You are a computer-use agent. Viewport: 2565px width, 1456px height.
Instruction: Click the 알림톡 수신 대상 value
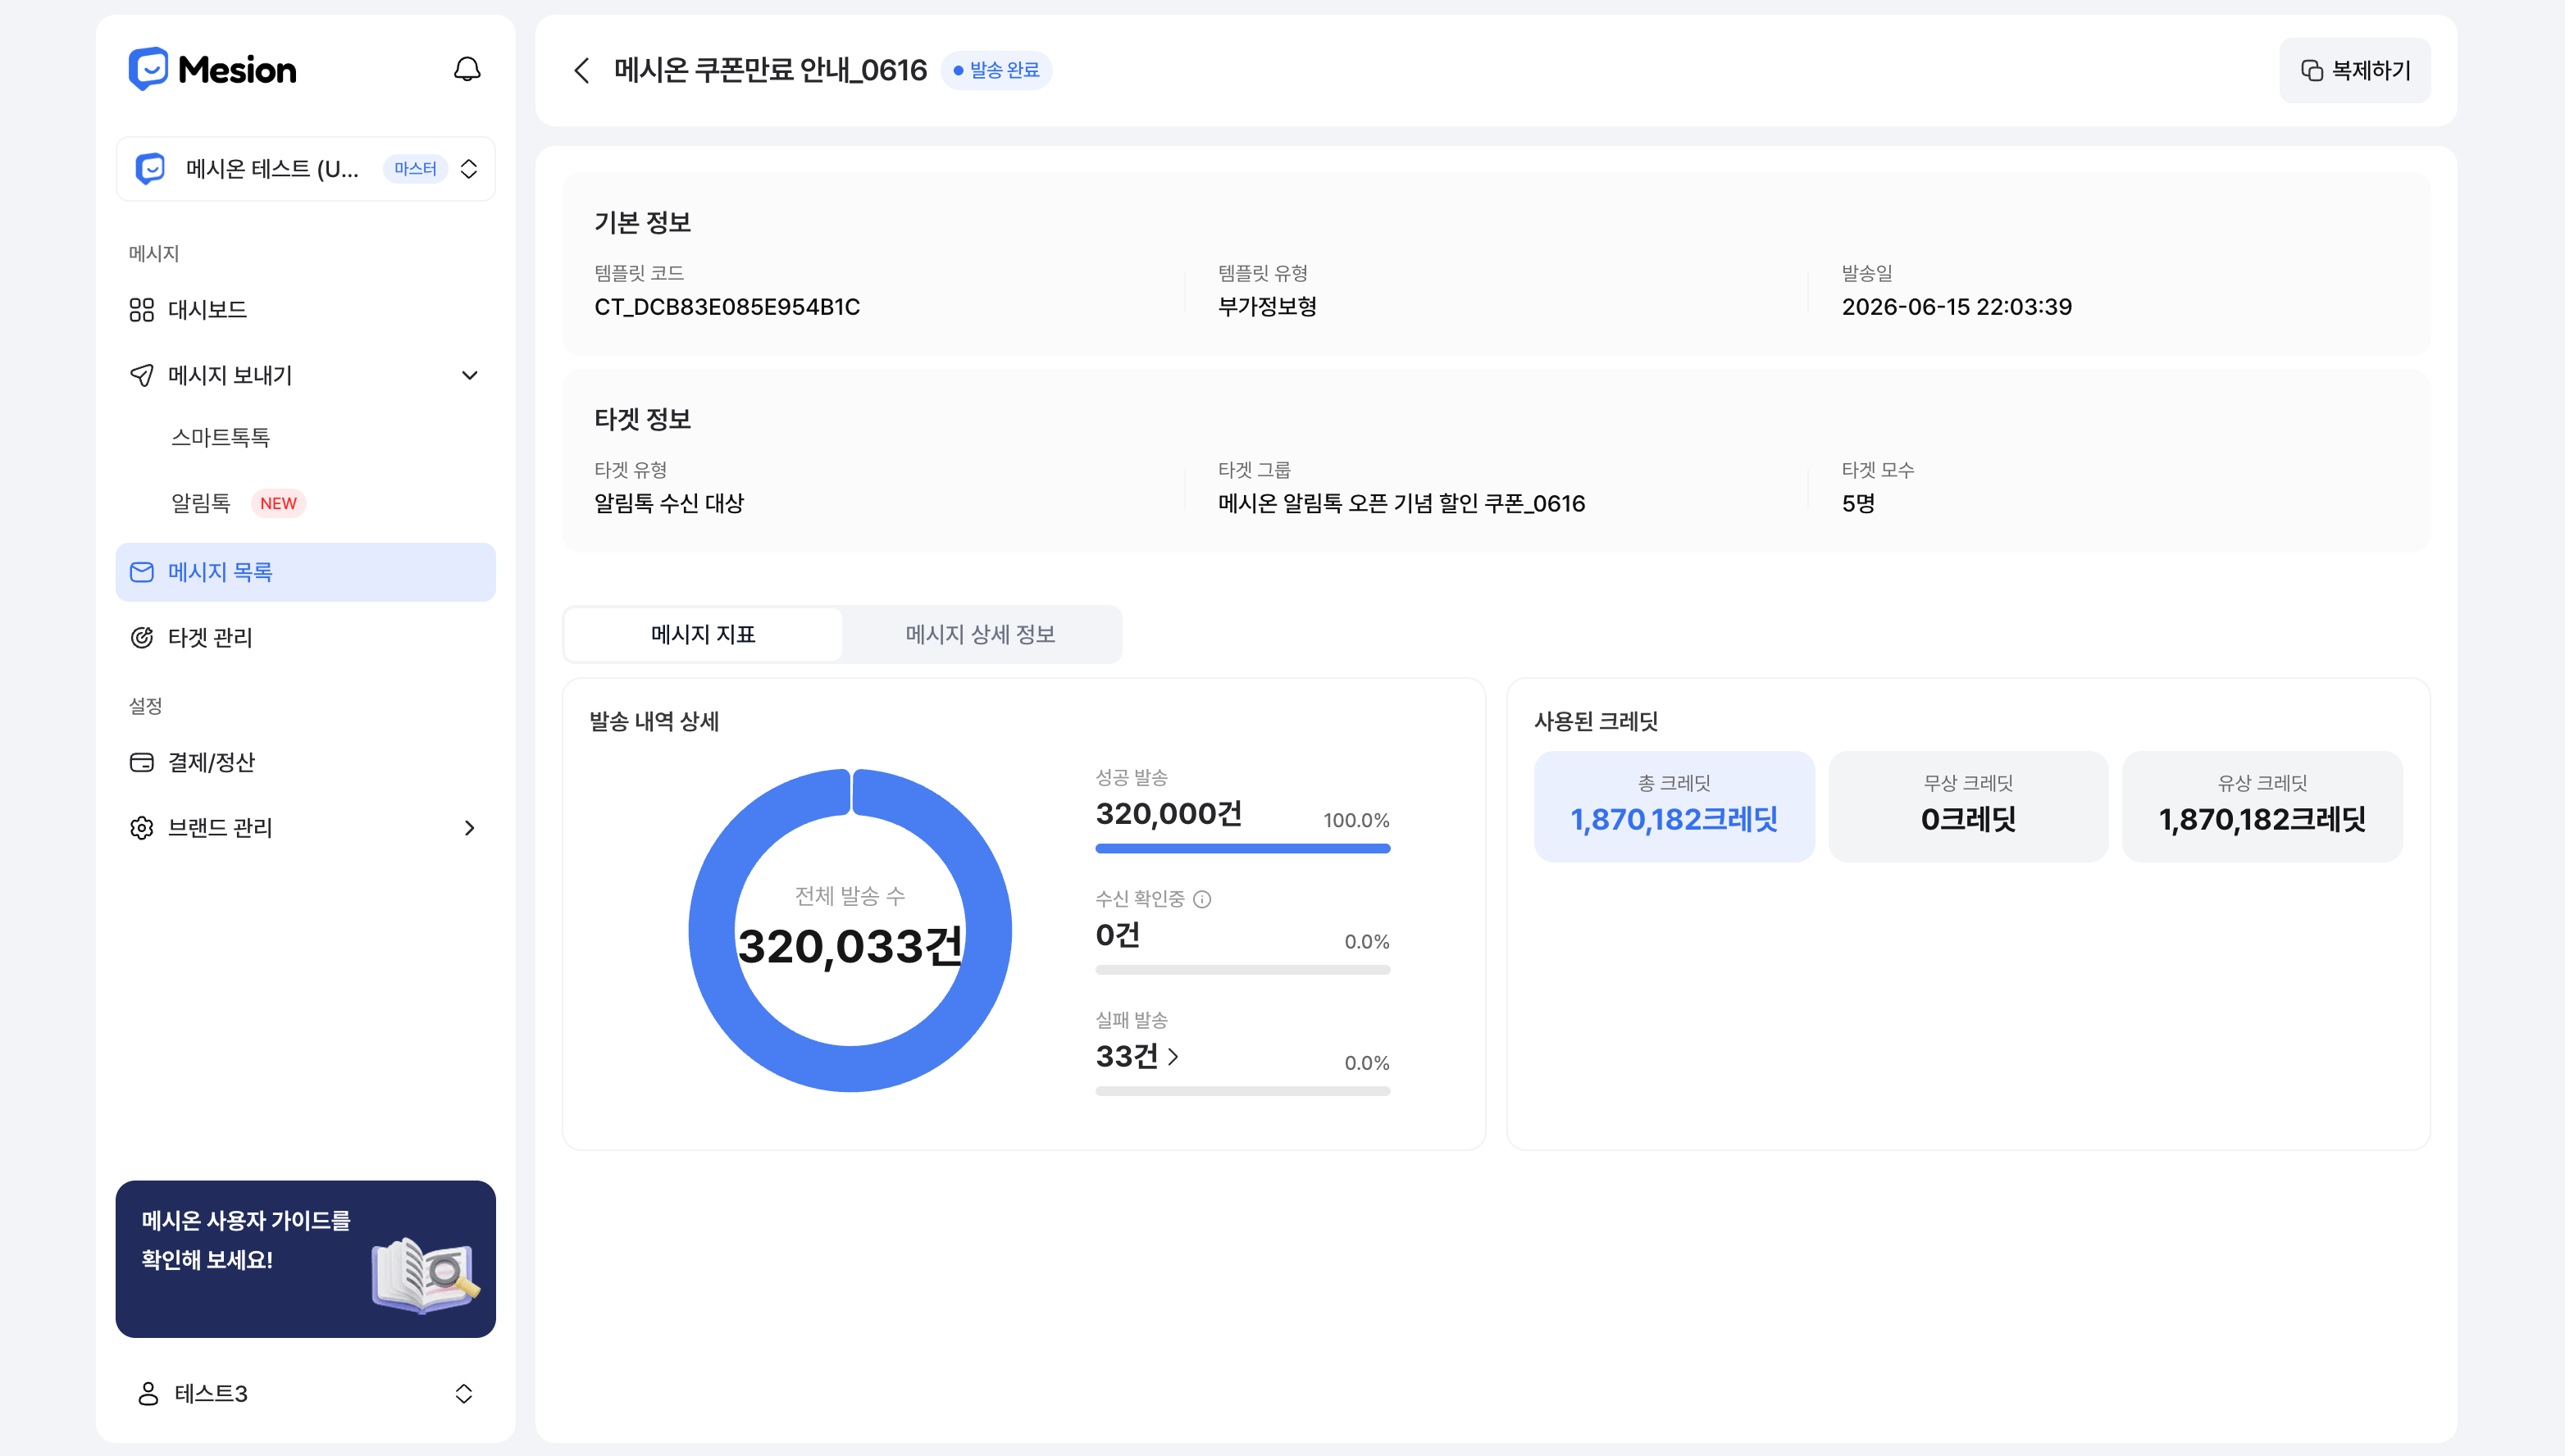[669, 503]
